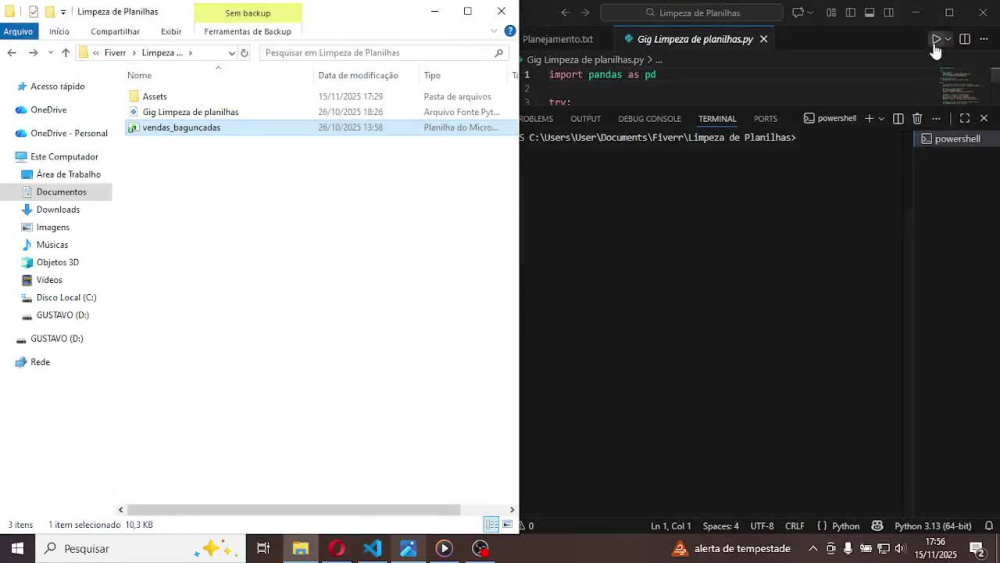Viewport: 1000px width, 563px height.
Task: Open the run options dropdown beside play
Action: coord(948,39)
